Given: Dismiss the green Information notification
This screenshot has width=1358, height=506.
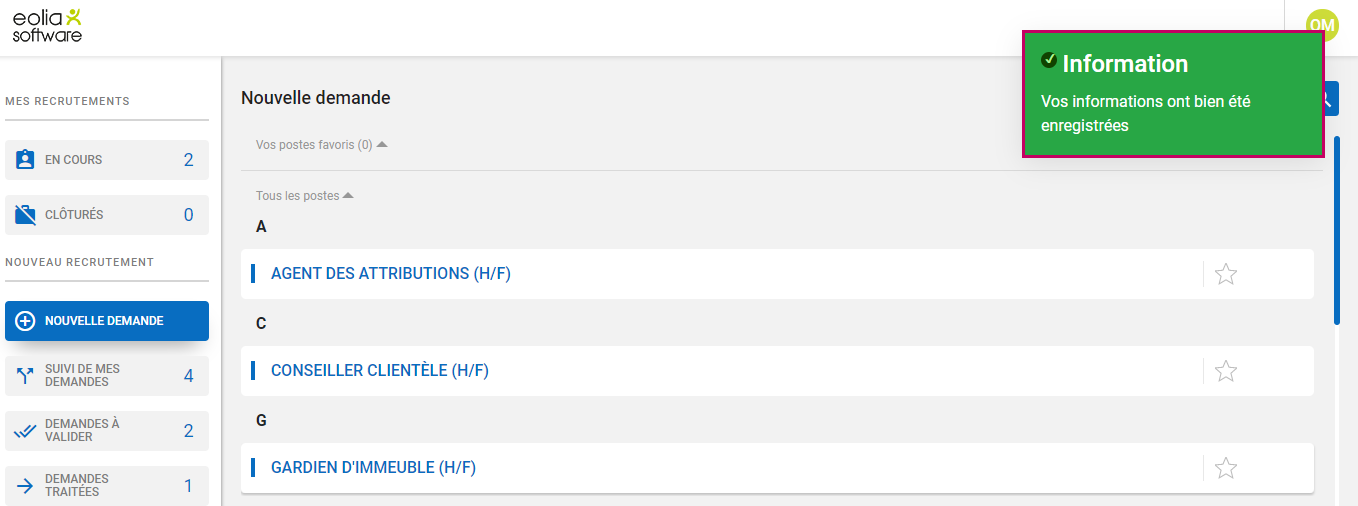Looking at the screenshot, I should point(1172,95).
